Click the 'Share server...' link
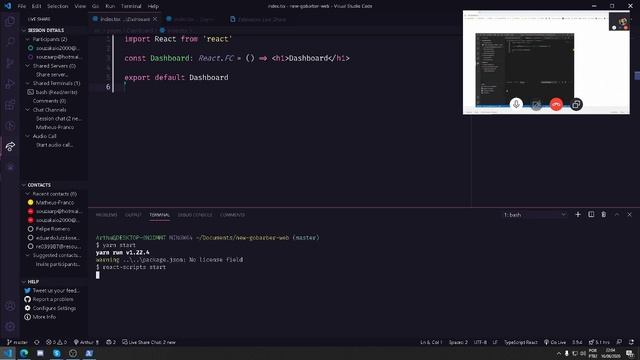 coord(52,75)
